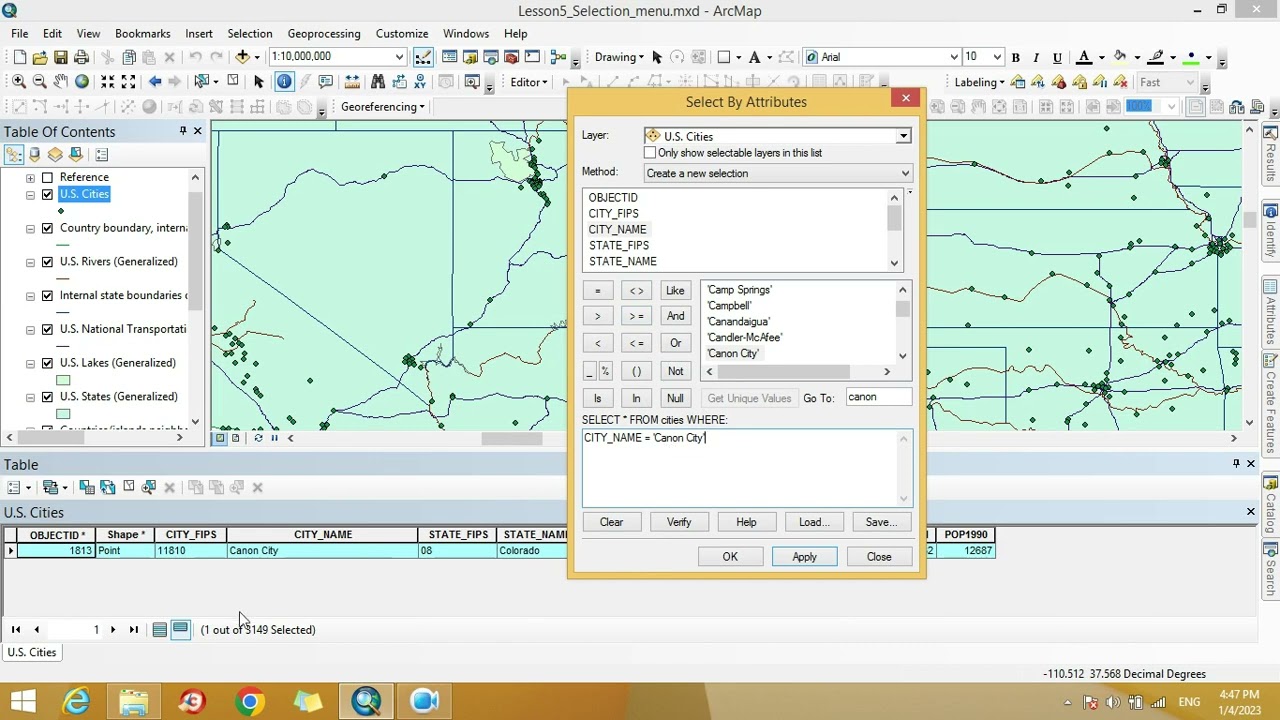This screenshot has height=720, width=1280.
Task: Open the Arial font name dropdown
Action: (953, 57)
